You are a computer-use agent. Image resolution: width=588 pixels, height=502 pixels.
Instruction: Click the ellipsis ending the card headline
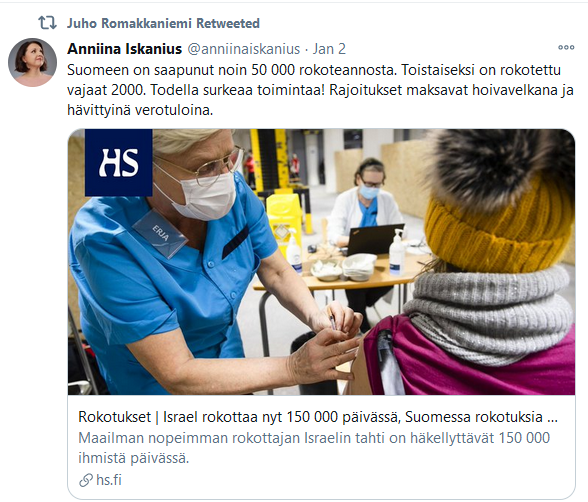pyautogui.click(x=552, y=420)
